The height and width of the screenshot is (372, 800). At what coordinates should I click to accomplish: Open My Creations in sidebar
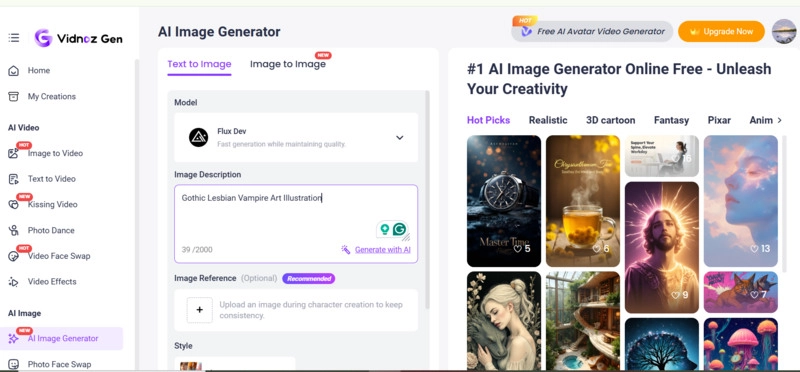pyautogui.click(x=52, y=96)
